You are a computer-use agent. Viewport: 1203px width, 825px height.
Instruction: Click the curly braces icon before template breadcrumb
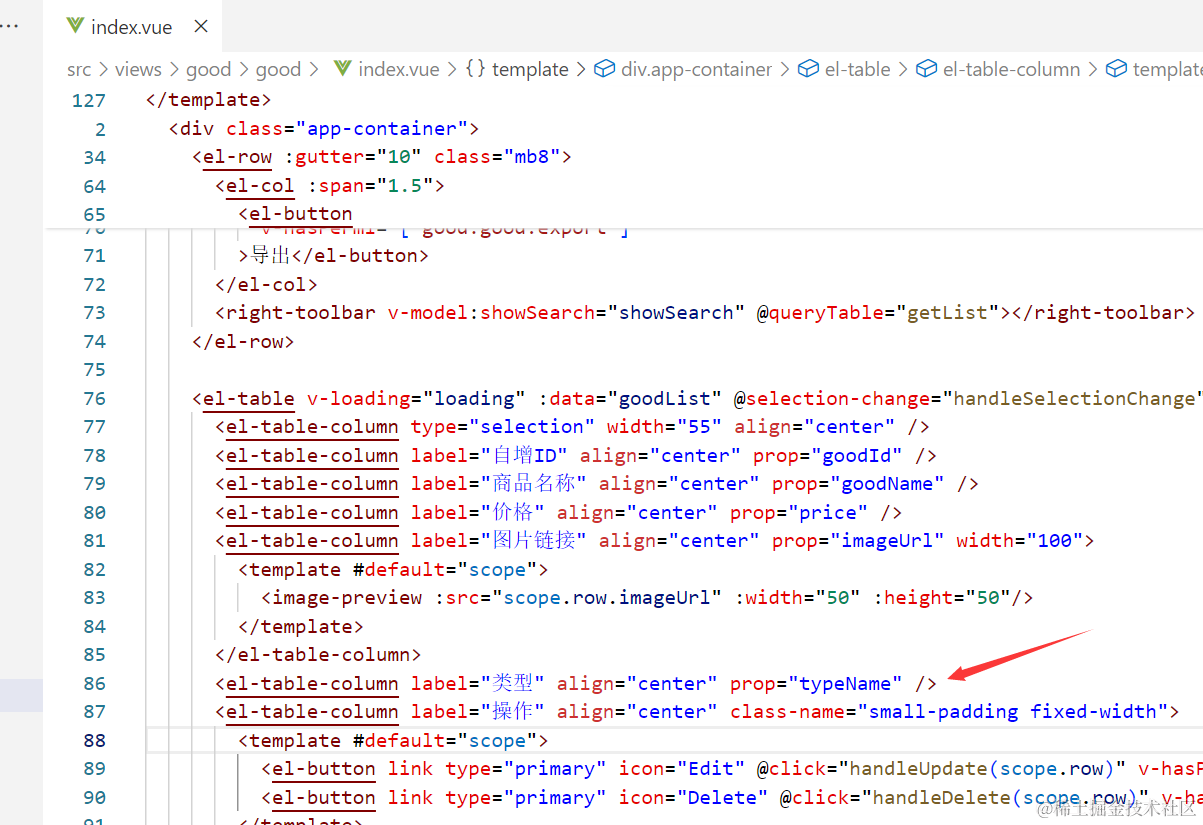click(x=476, y=69)
